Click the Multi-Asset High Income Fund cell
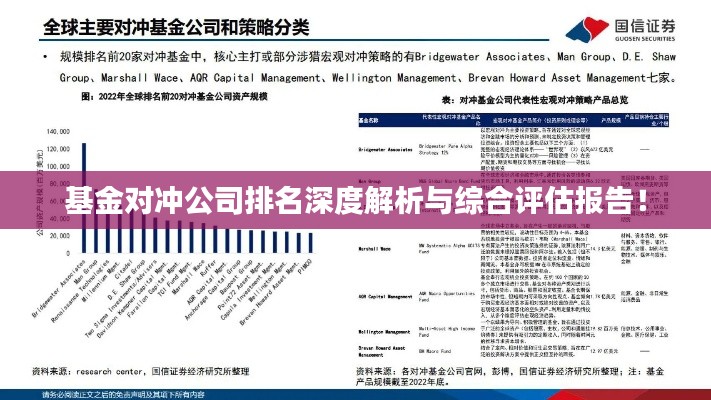This screenshot has height=400, width=711. 446,332
